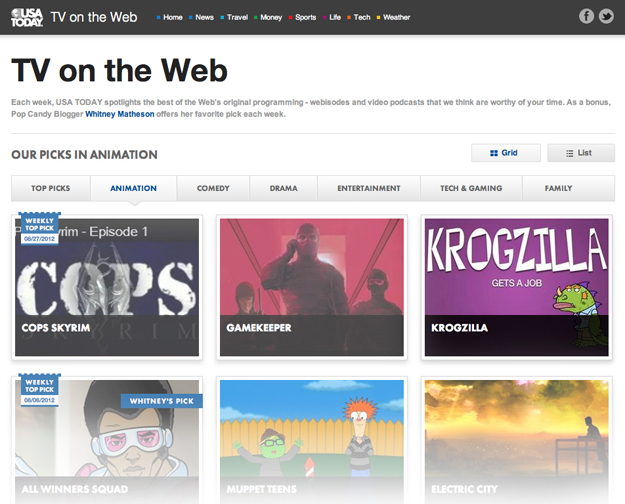Image resolution: width=625 pixels, height=504 pixels.
Task: Open the Facebook icon in header
Action: (x=587, y=16)
